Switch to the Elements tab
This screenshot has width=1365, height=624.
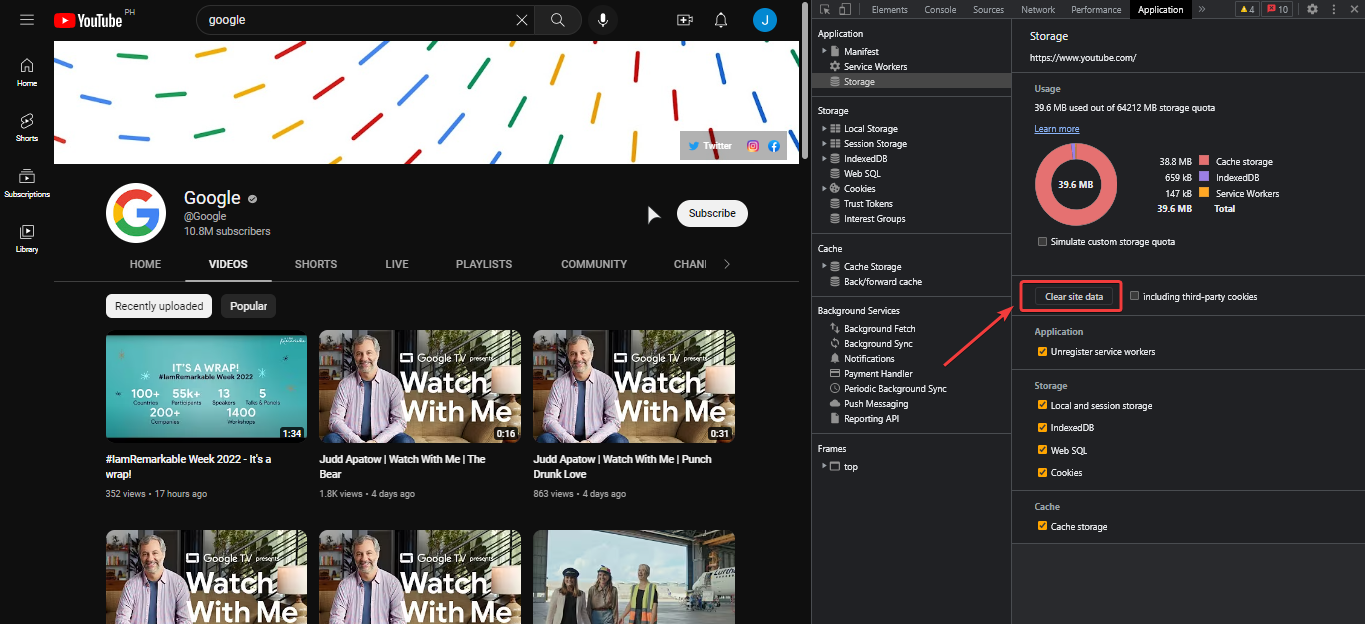(889, 9)
